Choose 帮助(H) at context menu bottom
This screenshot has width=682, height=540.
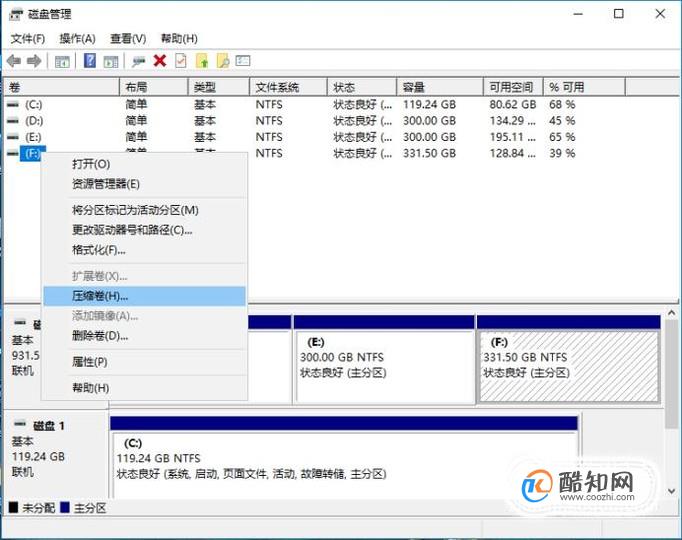(x=144, y=388)
